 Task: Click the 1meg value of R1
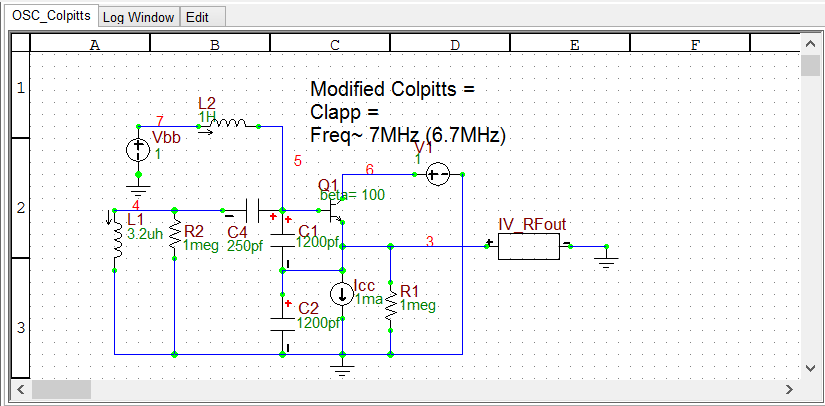[x=418, y=306]
